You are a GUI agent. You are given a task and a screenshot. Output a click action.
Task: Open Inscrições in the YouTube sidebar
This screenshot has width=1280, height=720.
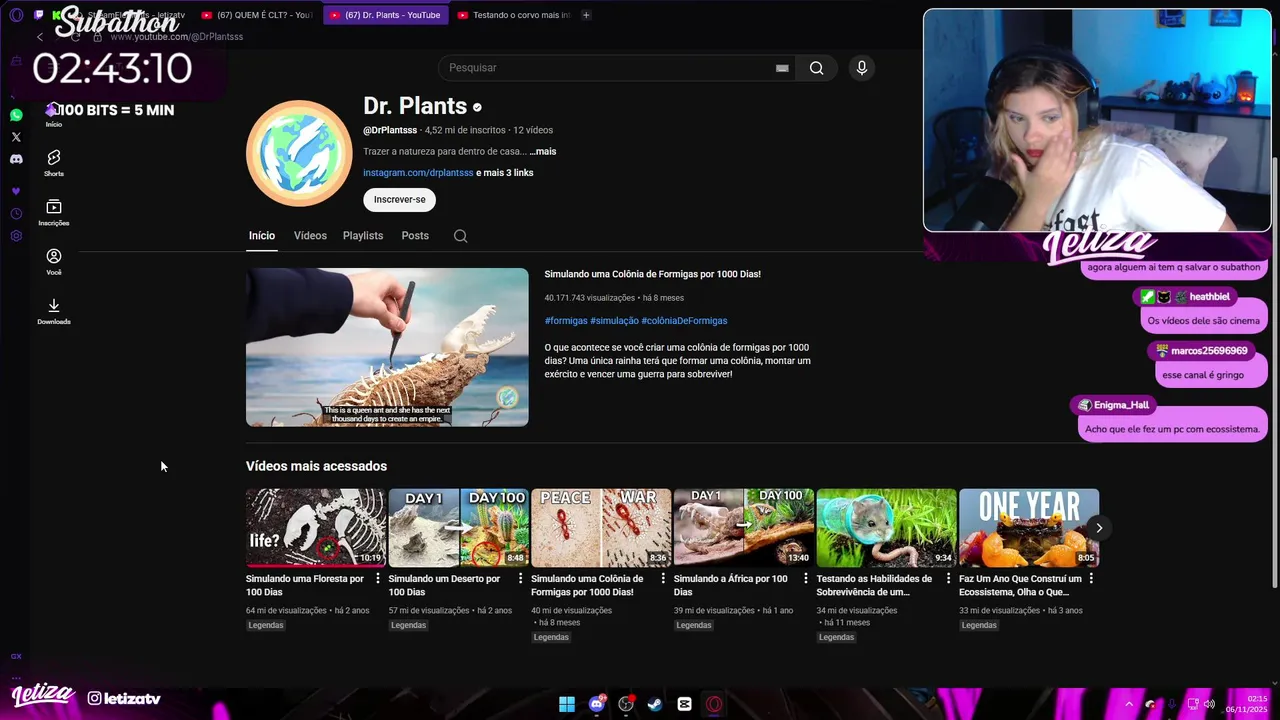point(54,212)
